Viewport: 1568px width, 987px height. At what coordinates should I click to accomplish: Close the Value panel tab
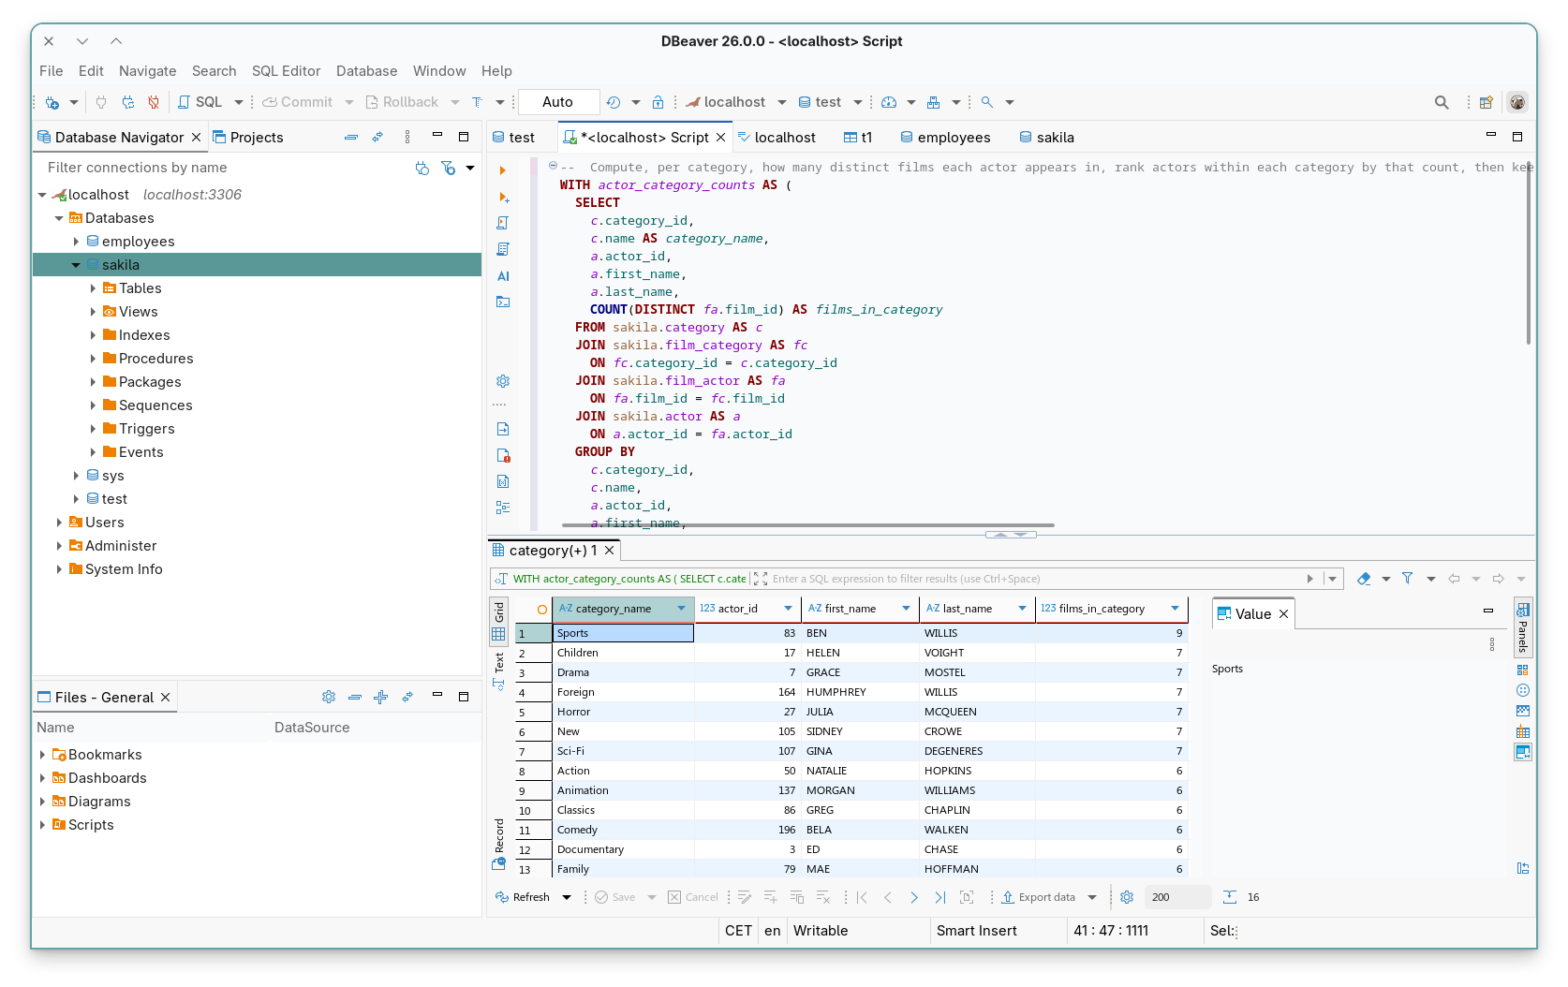click(1284, 614)
